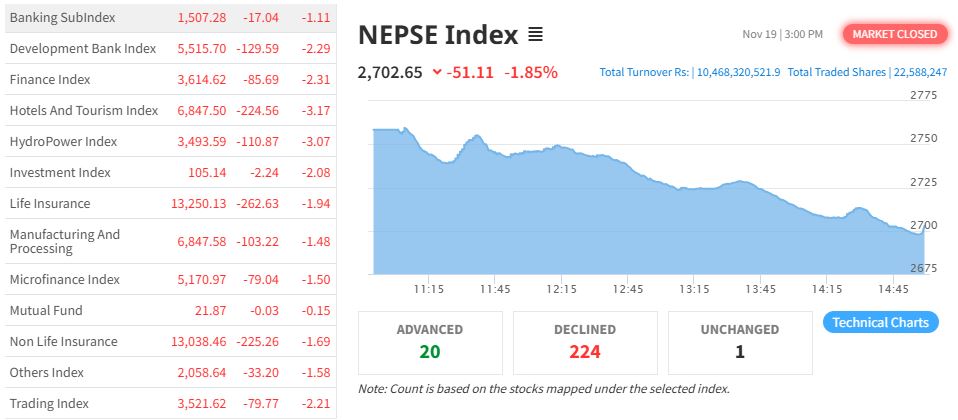This screenshot has width=958, height=420.
Task: Click the Advanced stocks count box
Action: tap(430, 341)
